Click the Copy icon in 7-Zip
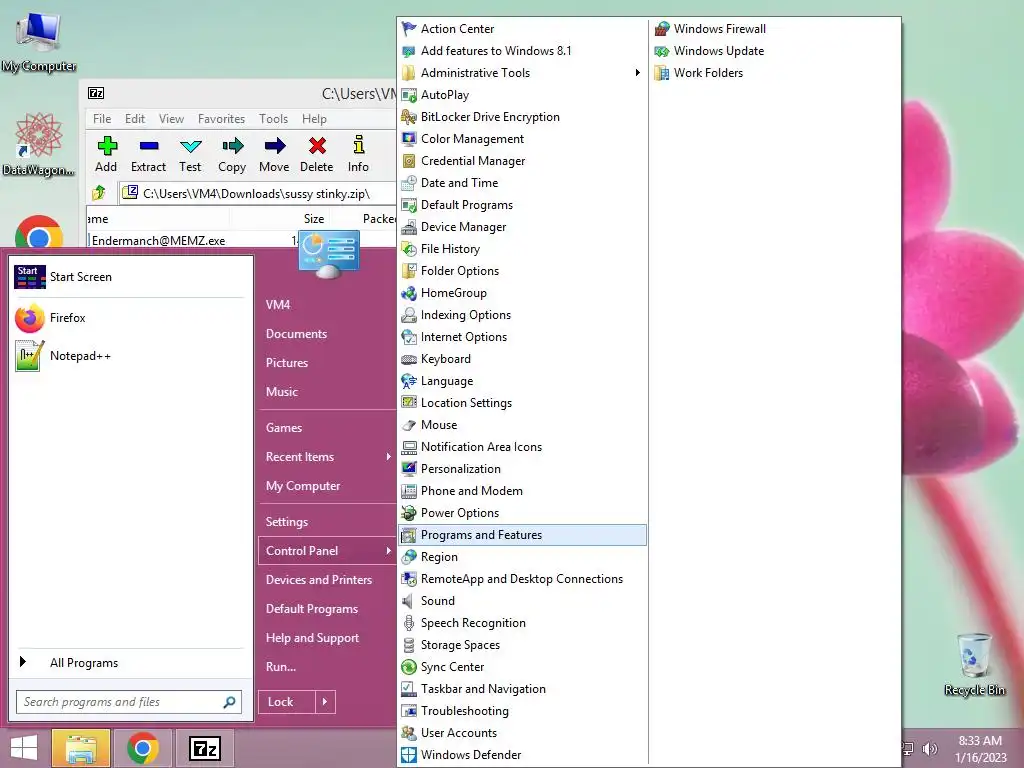The image size is (1024, 768). pos(232,146)
